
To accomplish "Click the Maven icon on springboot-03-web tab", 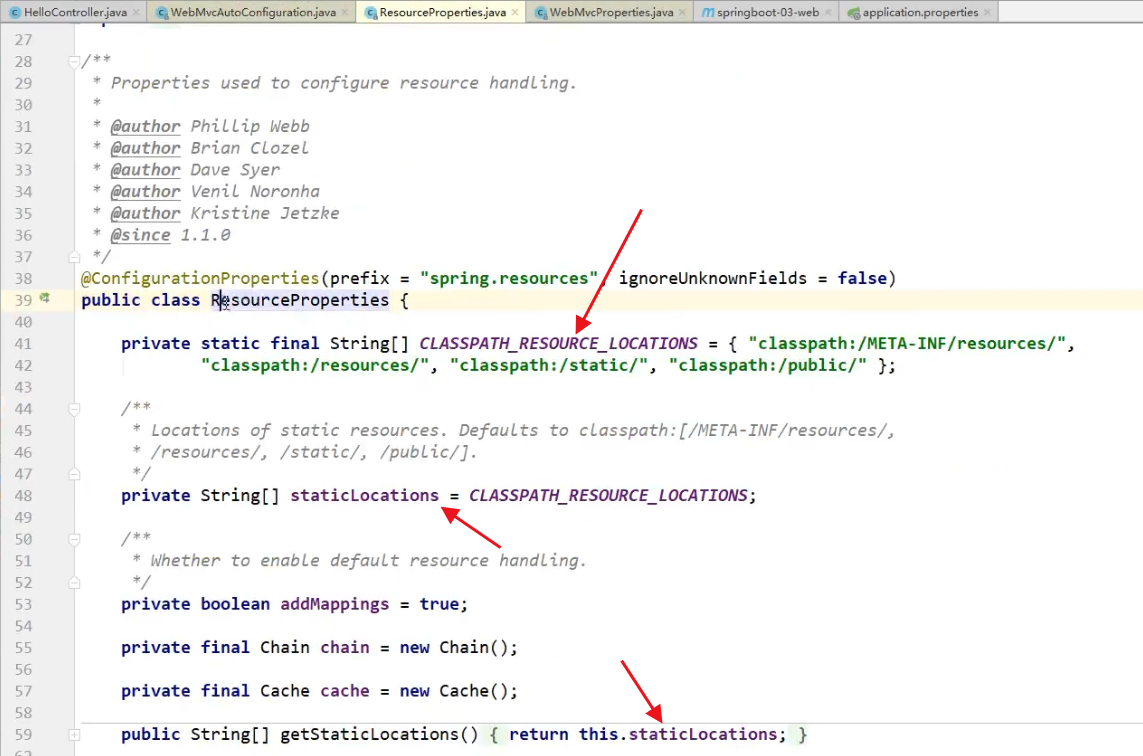I will pyautogui.click(x=708, y=12).
